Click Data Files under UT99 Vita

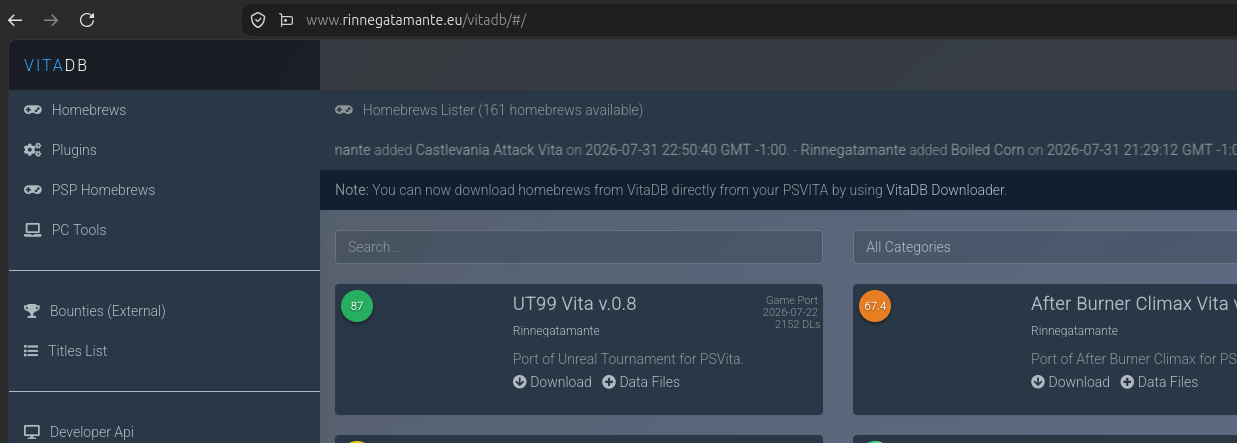click(x=650, y=382)
